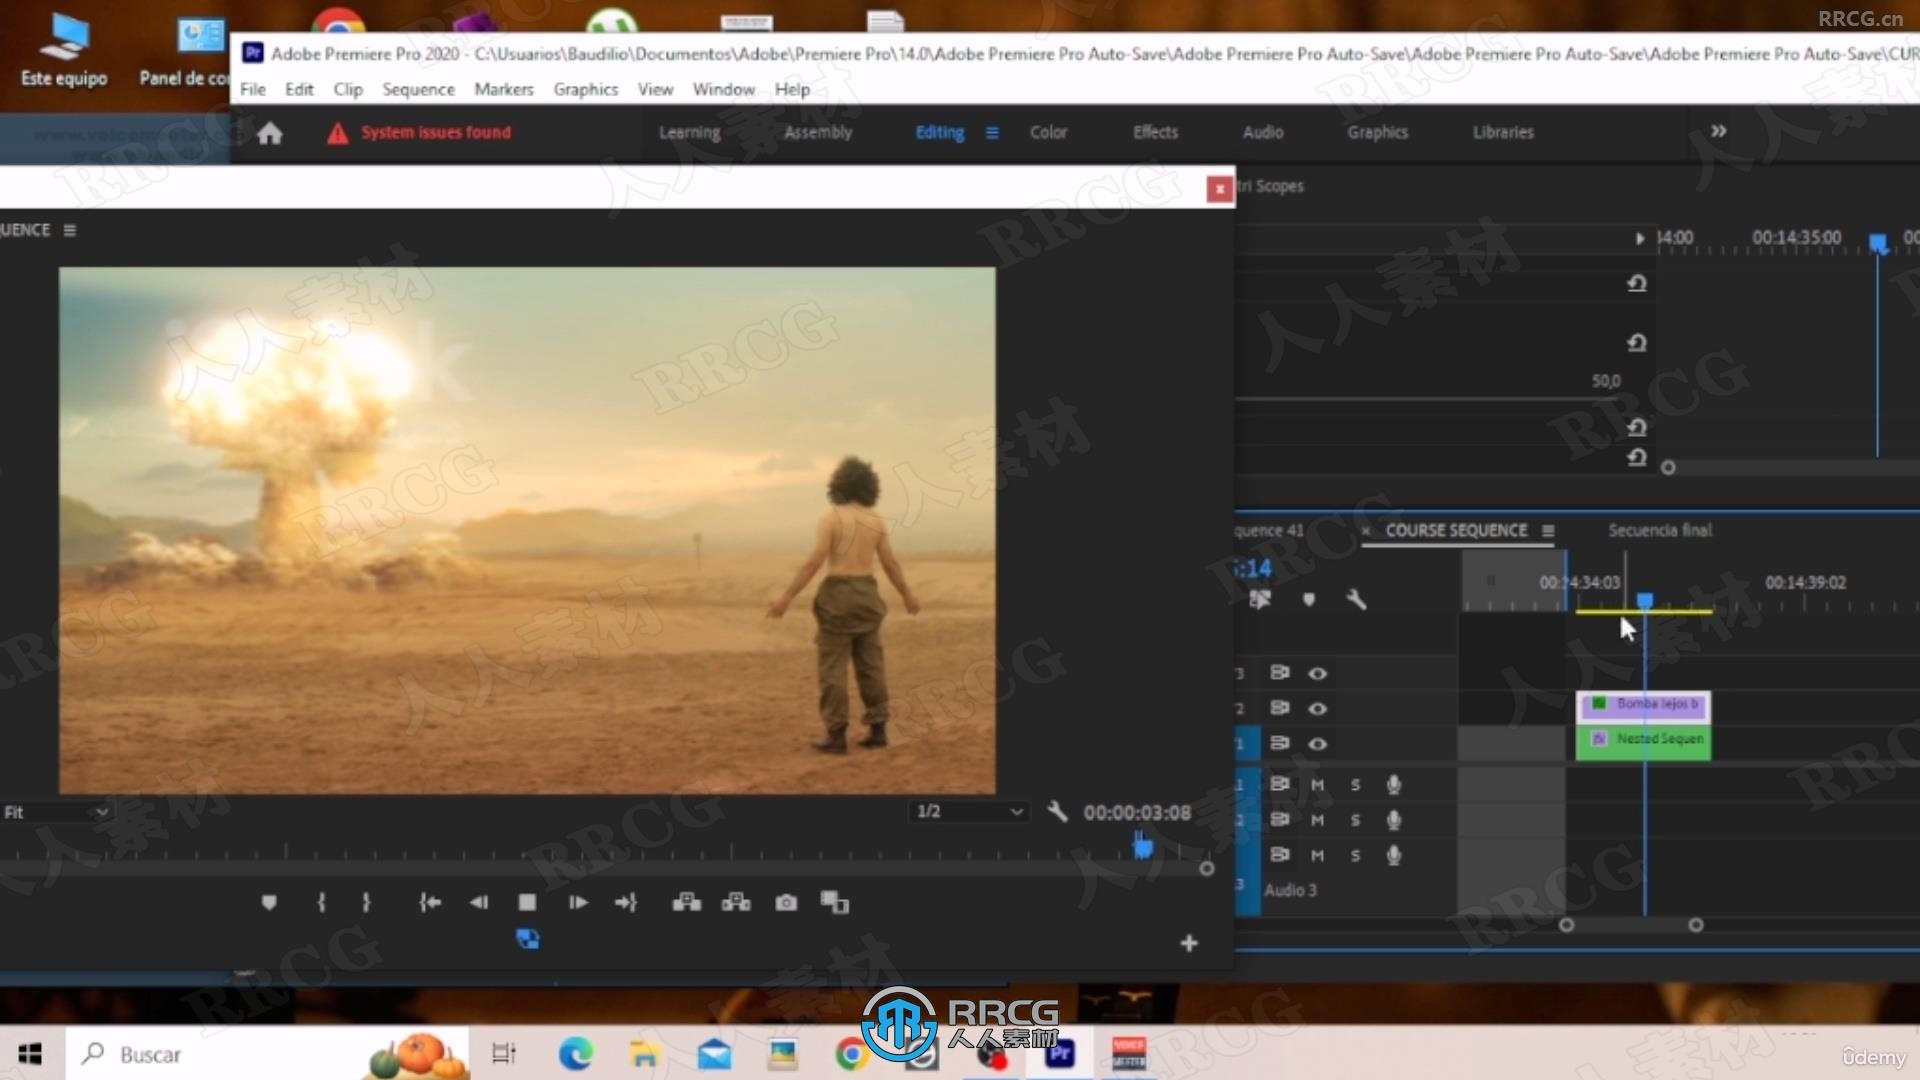This screenshot has width=1920, height=1080.
Task: Add a marker from the timeline header
Action: pos(1309,599)
